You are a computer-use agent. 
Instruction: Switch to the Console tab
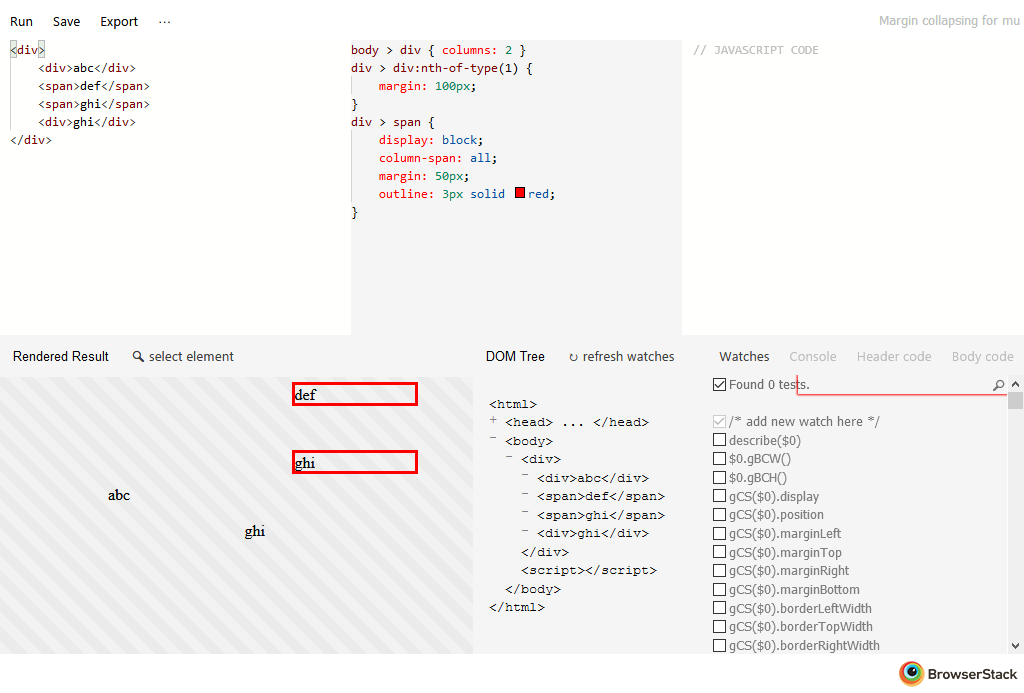(x=812, y=357)
